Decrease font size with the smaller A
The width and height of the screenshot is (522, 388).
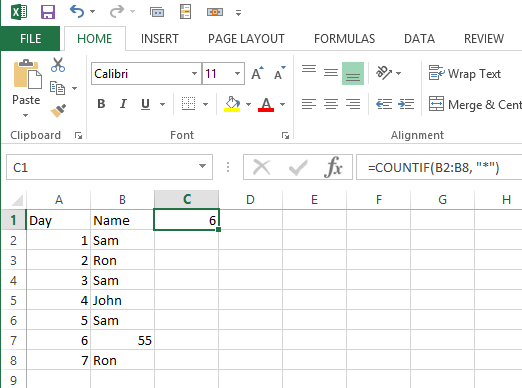tap(280, 73)
